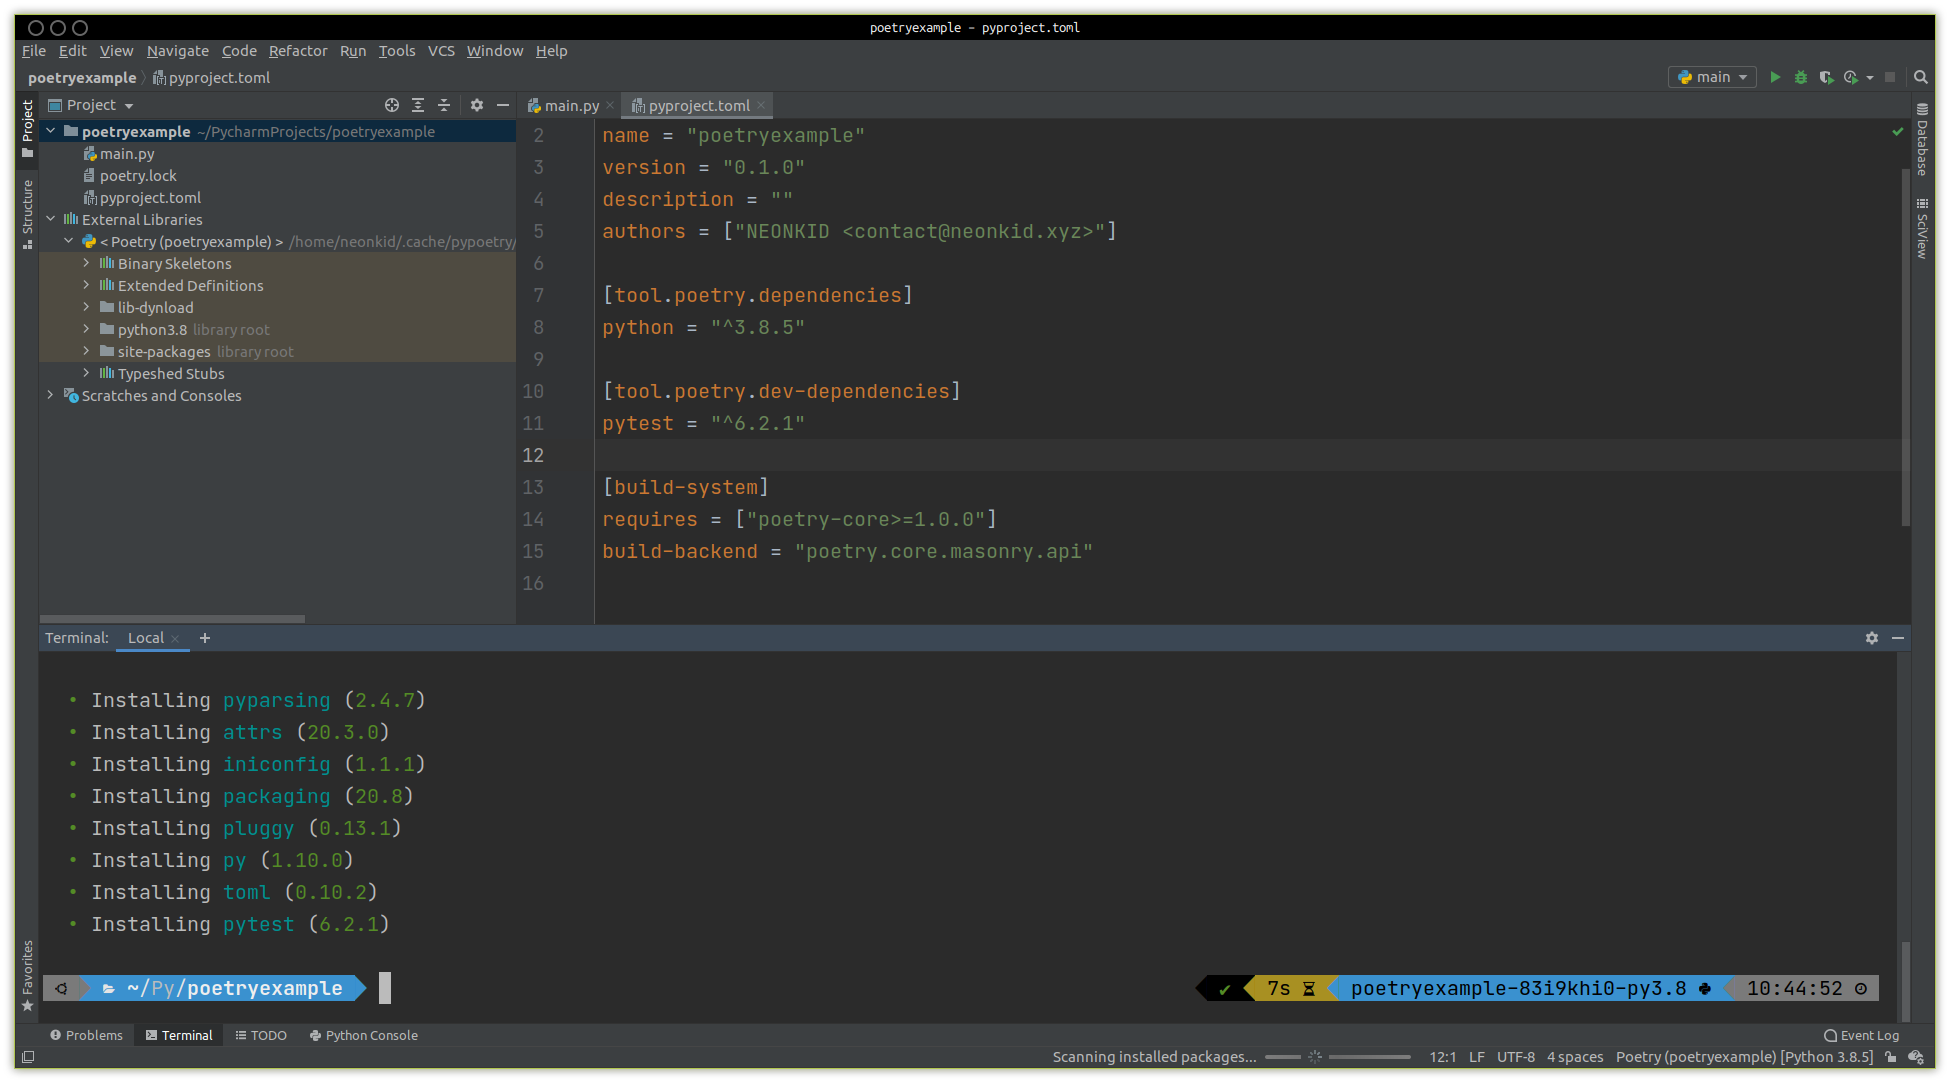Screen dimensions: 1950x1083
Task: Open terminal settings gear icon
Action: click(x=1872, y=638)
